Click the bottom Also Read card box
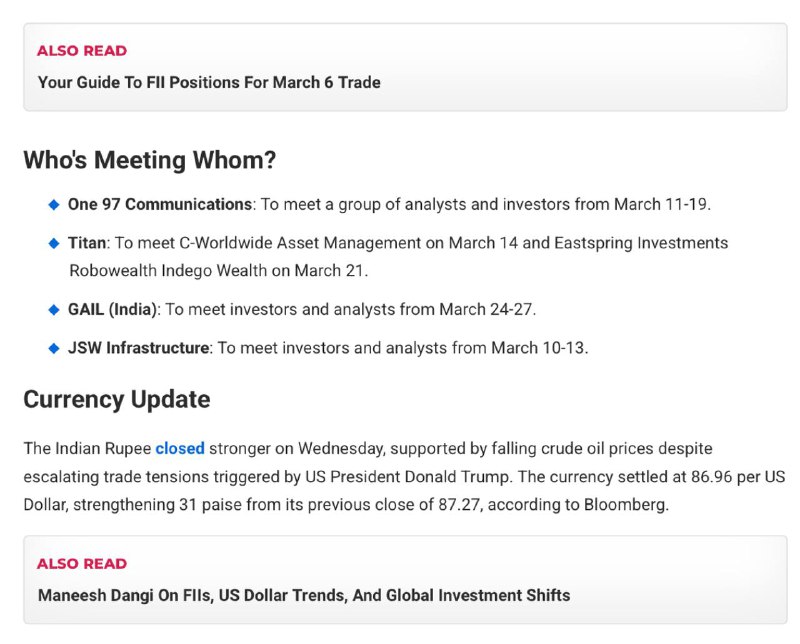The width and height of the screenshot is (800, 644). click(406, 580)
